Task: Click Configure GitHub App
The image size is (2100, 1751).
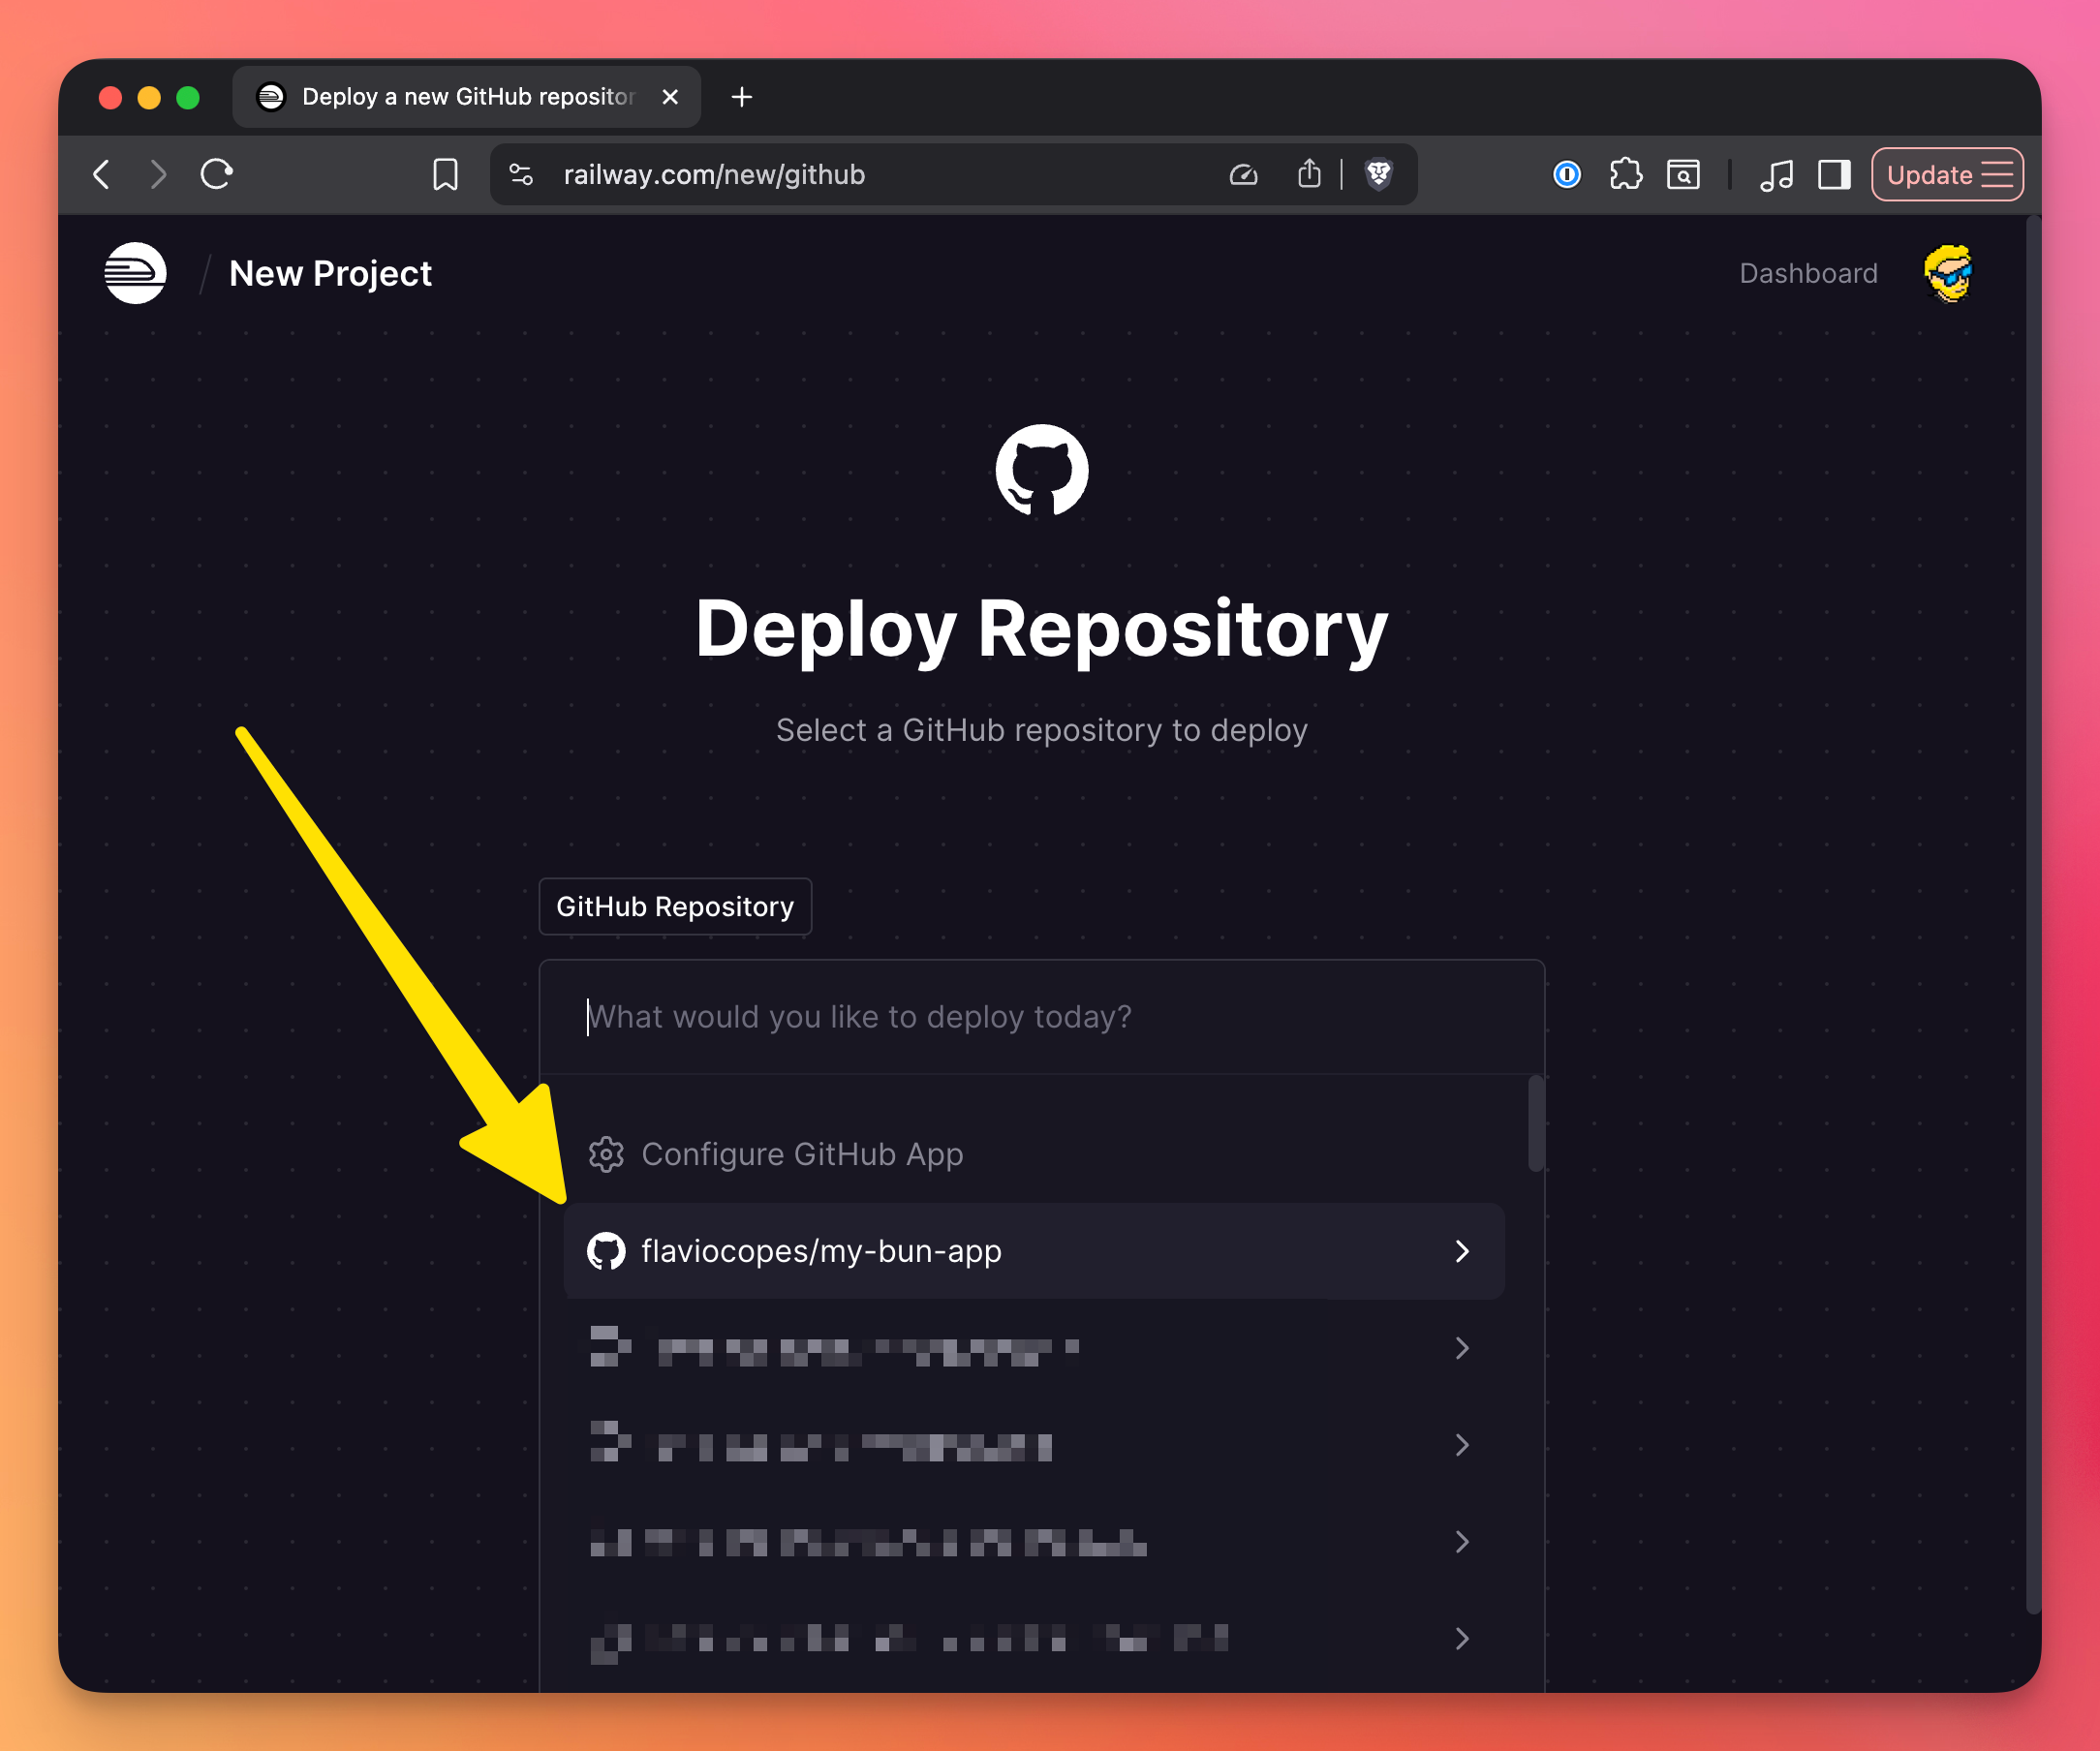Action: (x=800, y=1154)
